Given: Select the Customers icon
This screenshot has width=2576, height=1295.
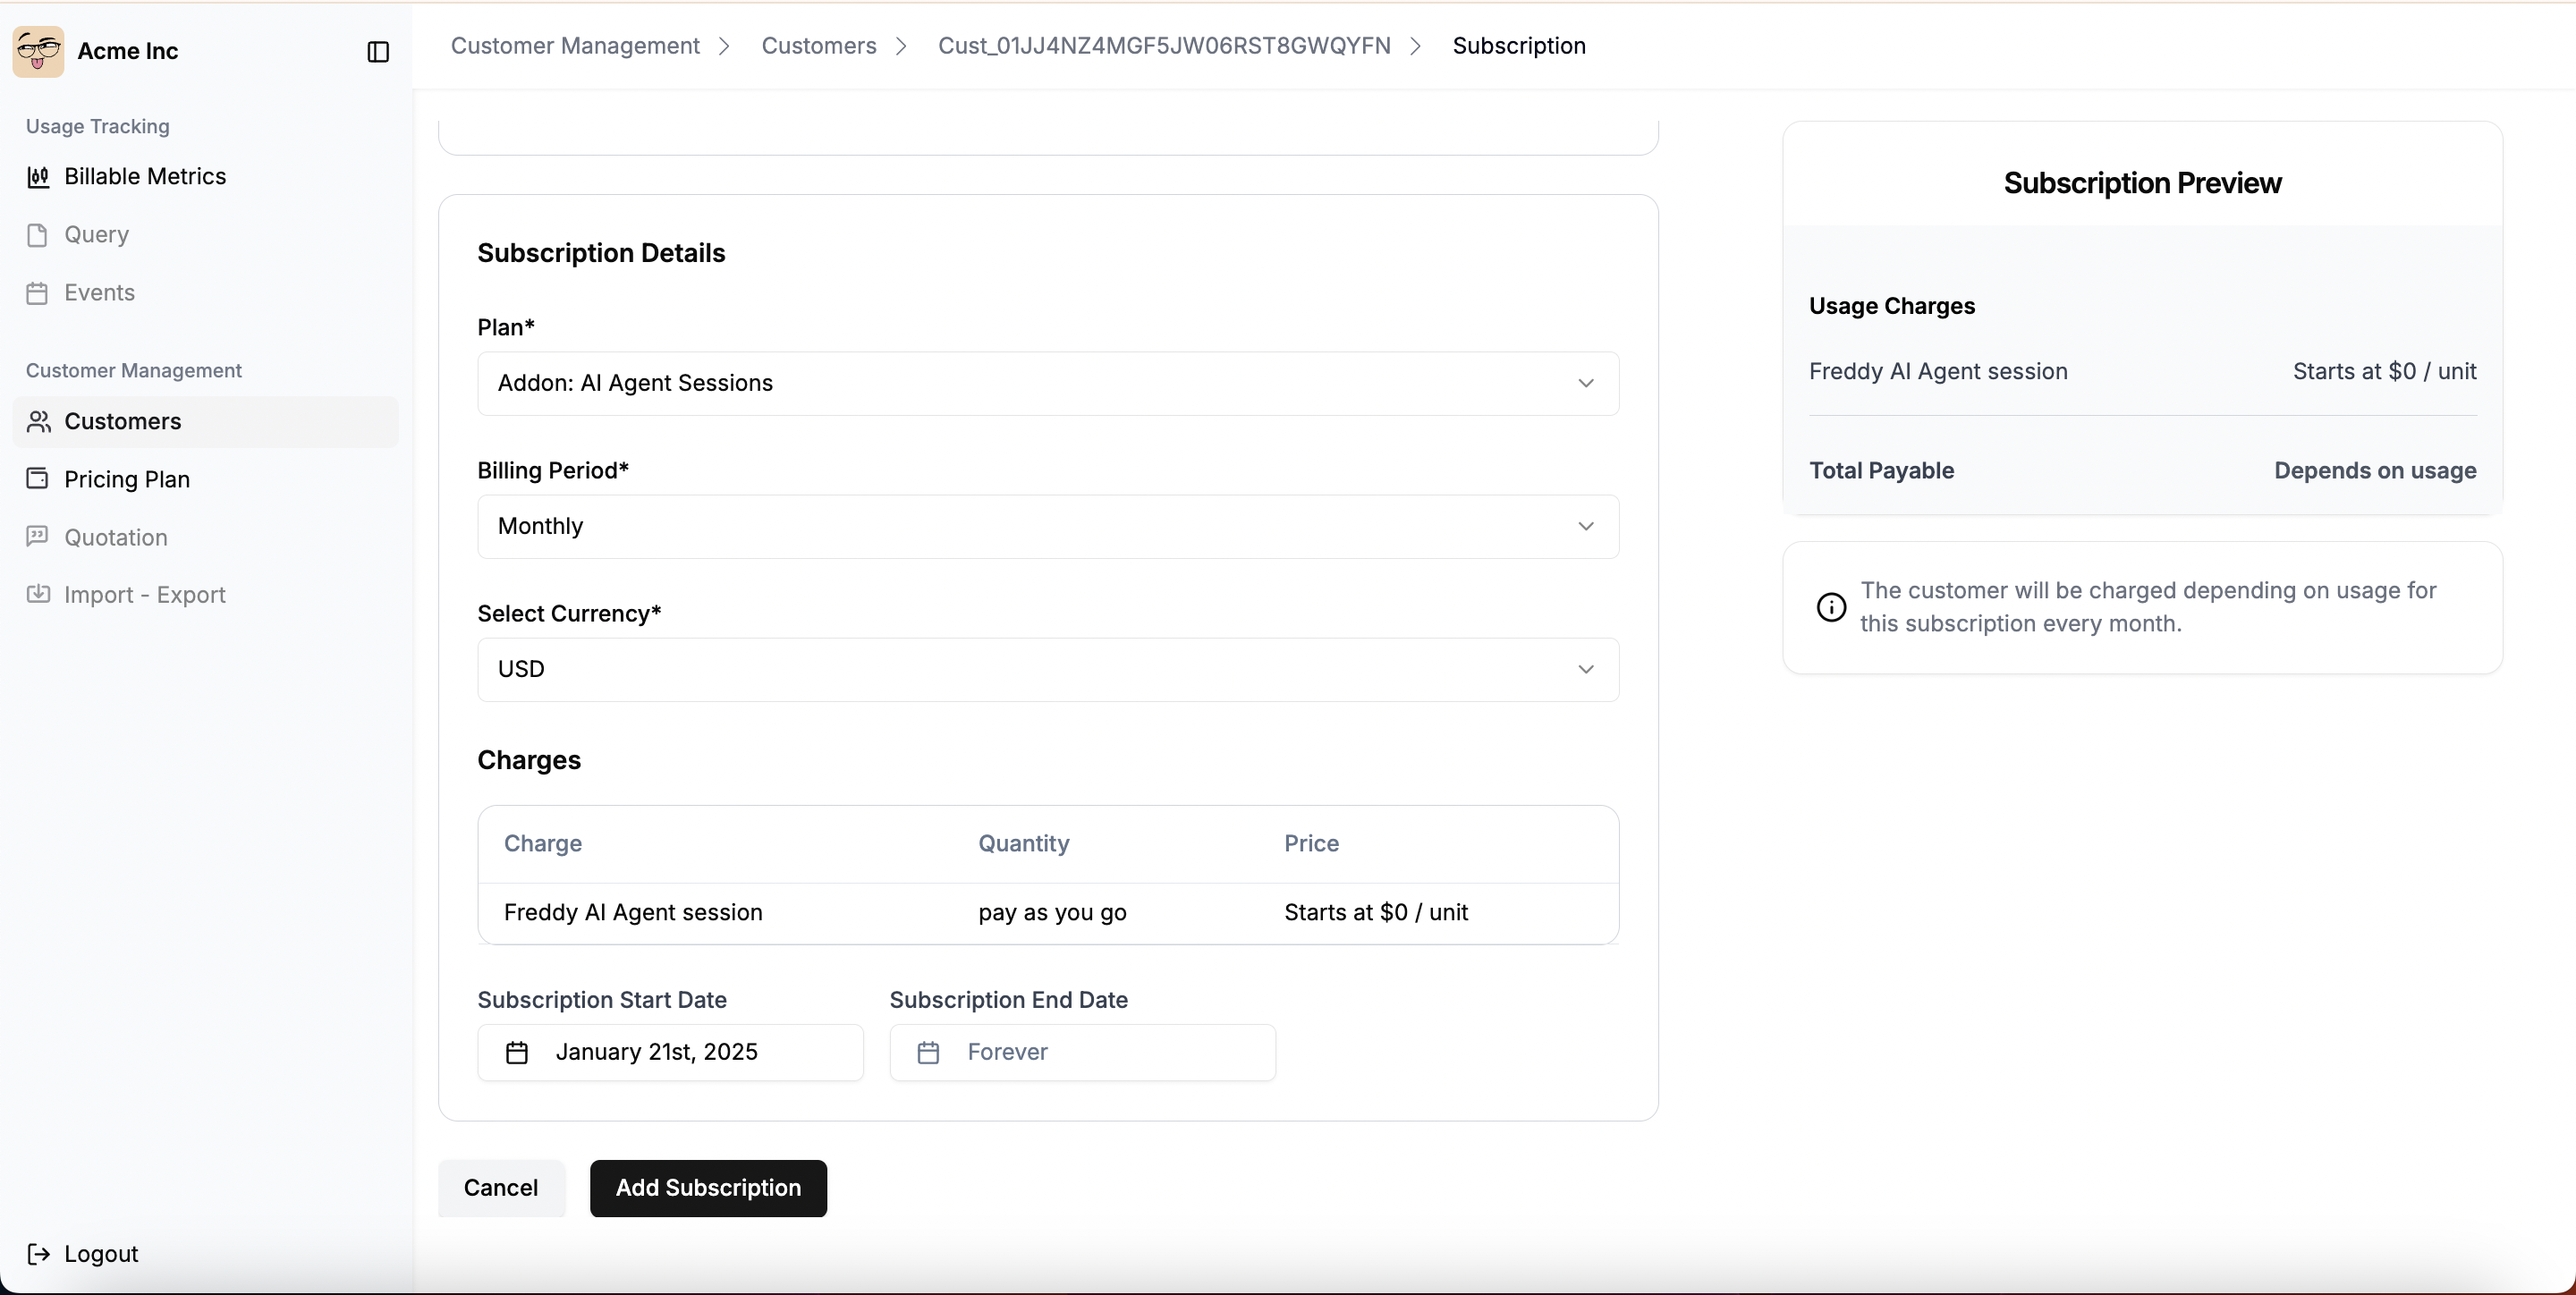Looking at the screenshot, I should [x=39, y=421].
